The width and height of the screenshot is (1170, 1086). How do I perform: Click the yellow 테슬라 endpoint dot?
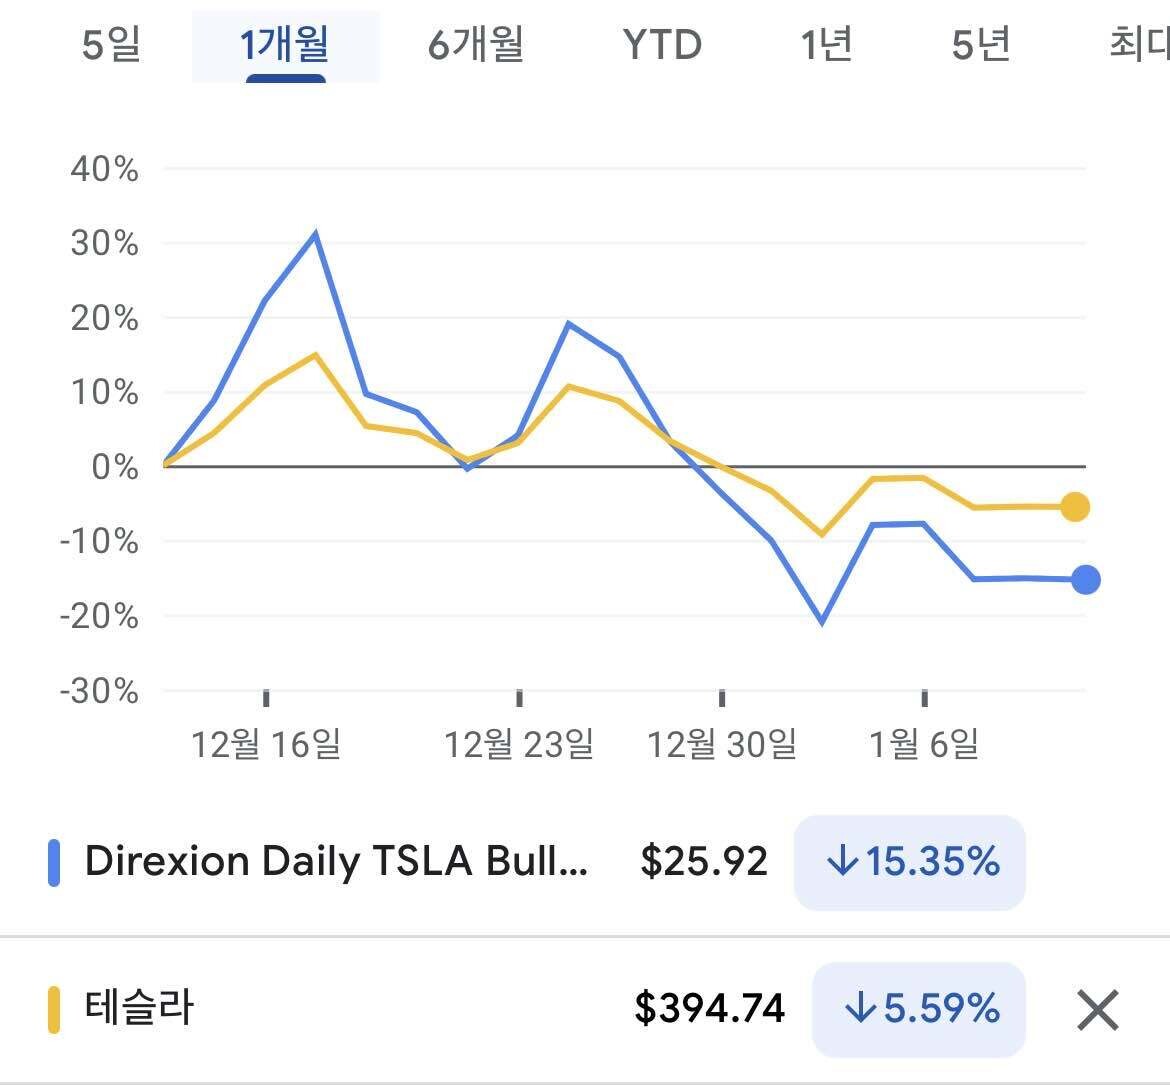(1075, 507)
